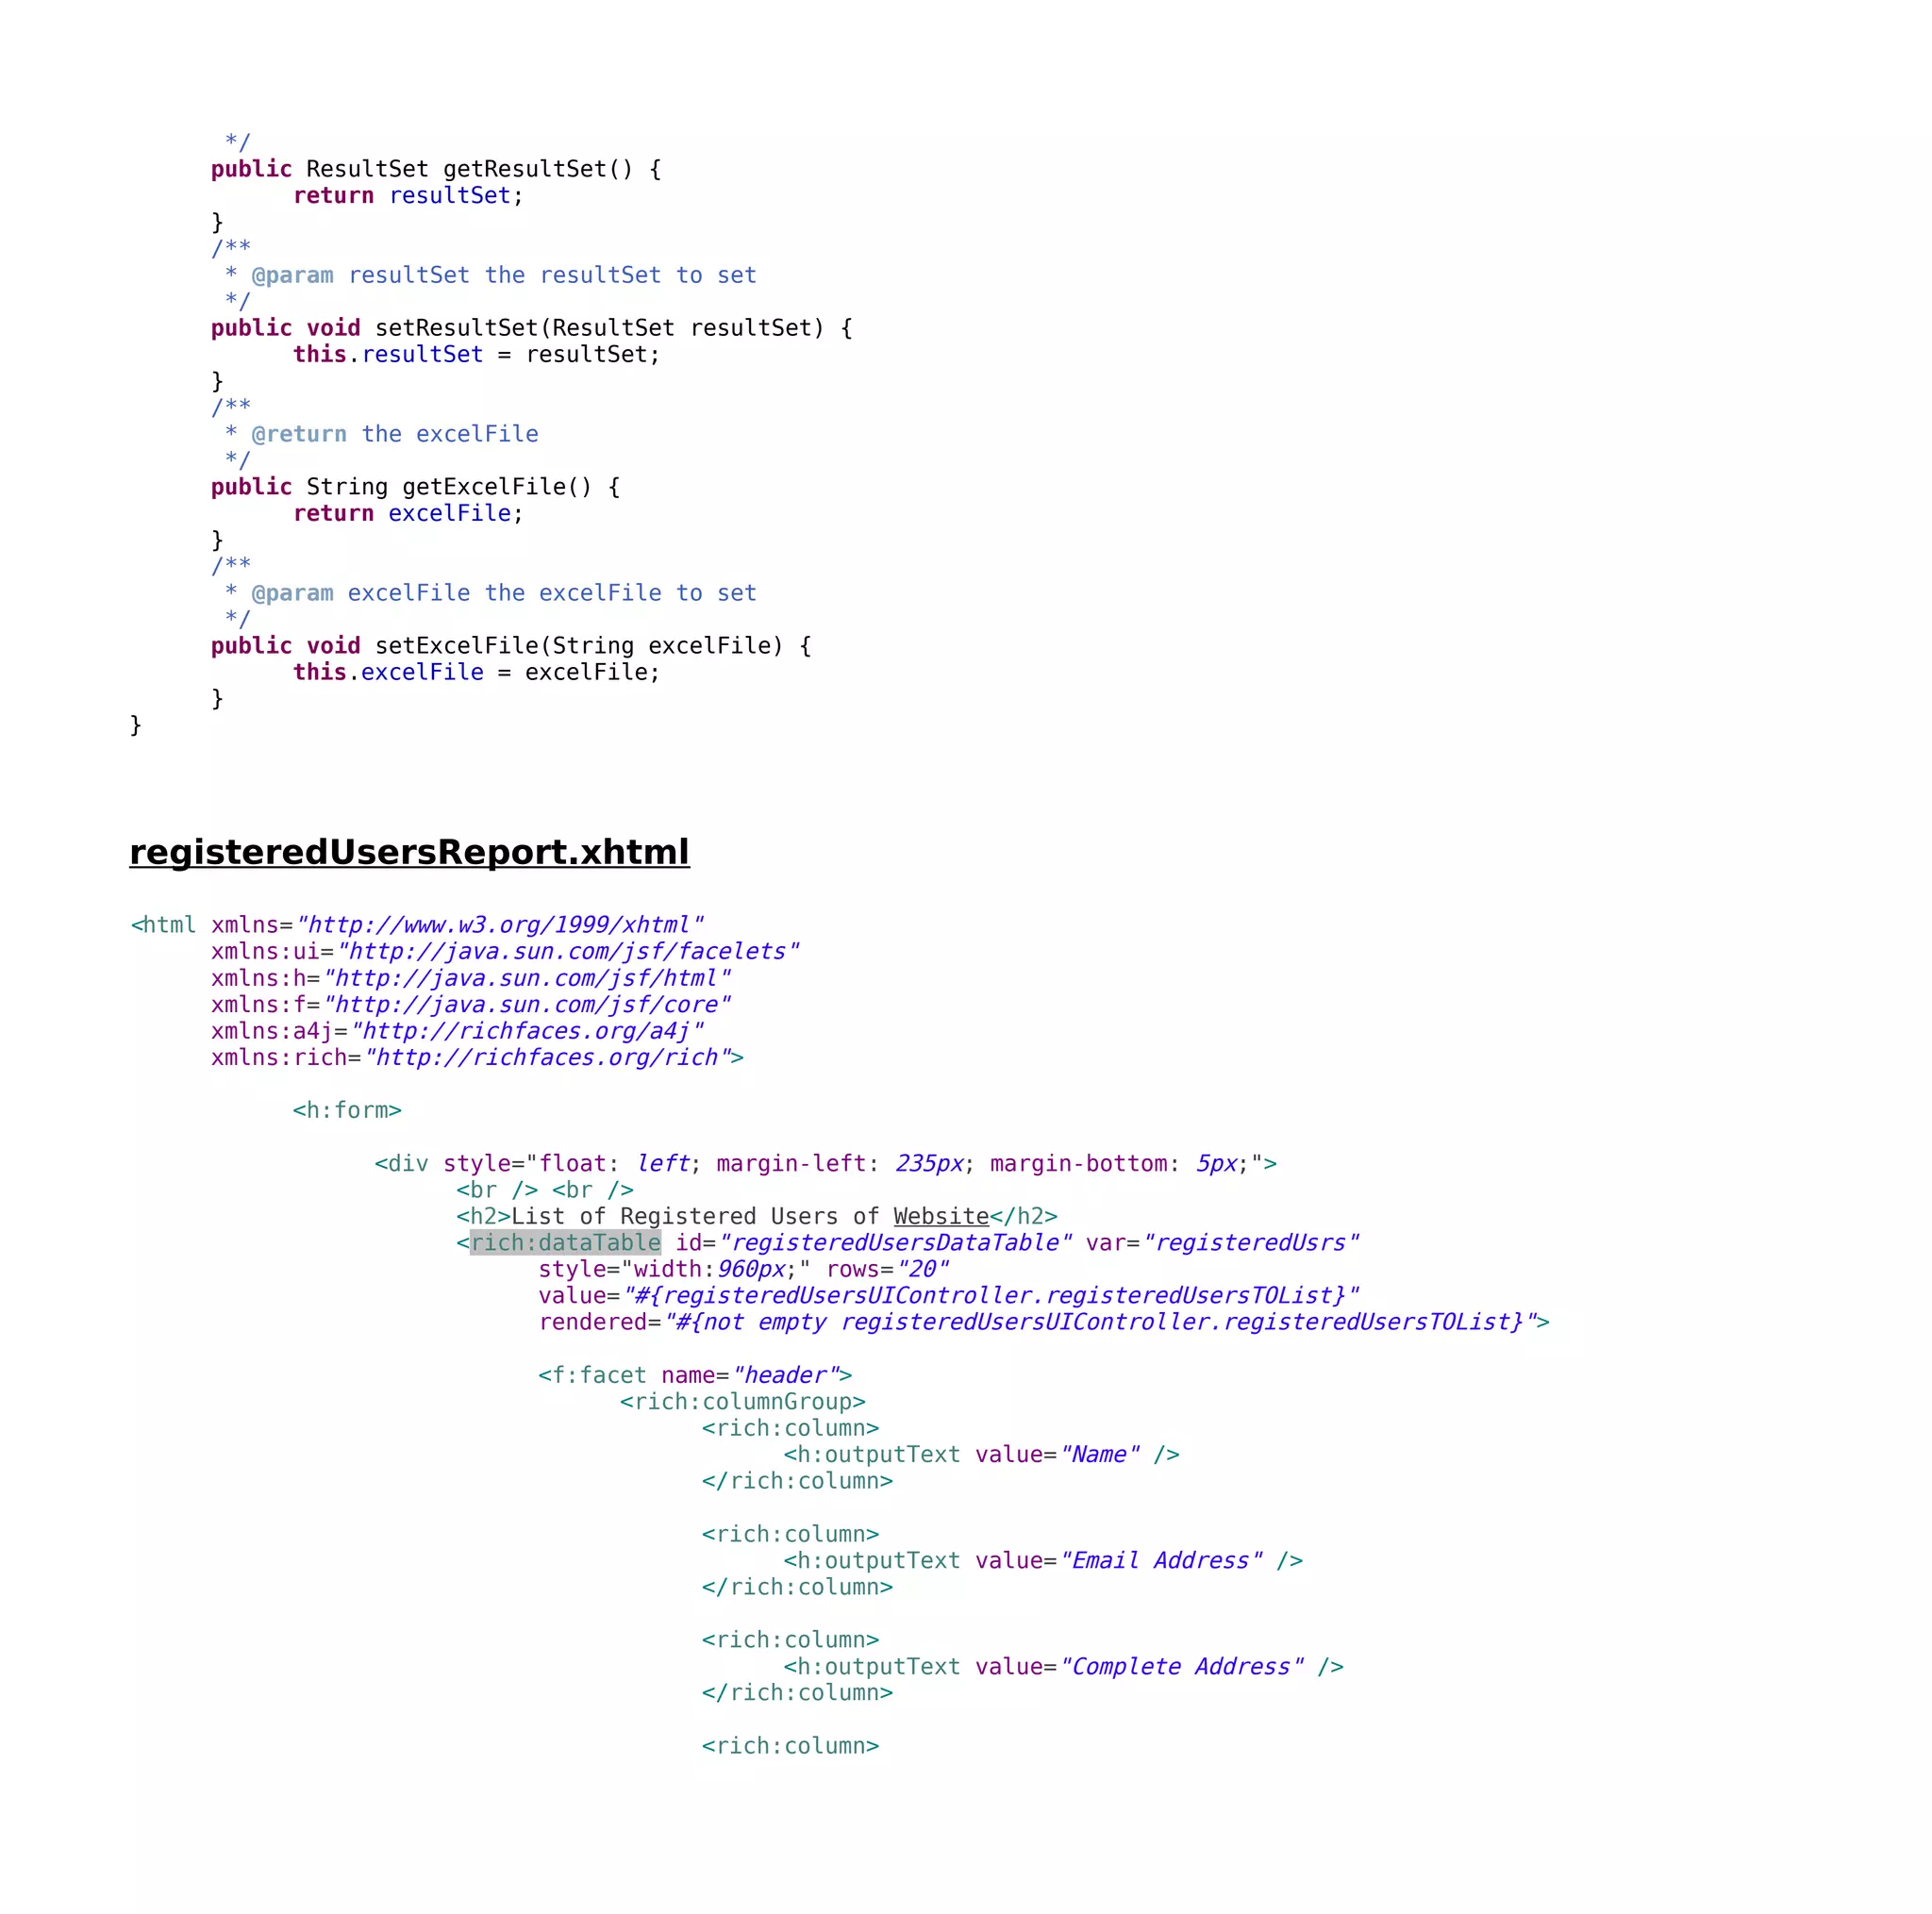Click the f:facet name="header" tag
This screenshot has height=1914, width=1932.
[x=695, y=1375]
